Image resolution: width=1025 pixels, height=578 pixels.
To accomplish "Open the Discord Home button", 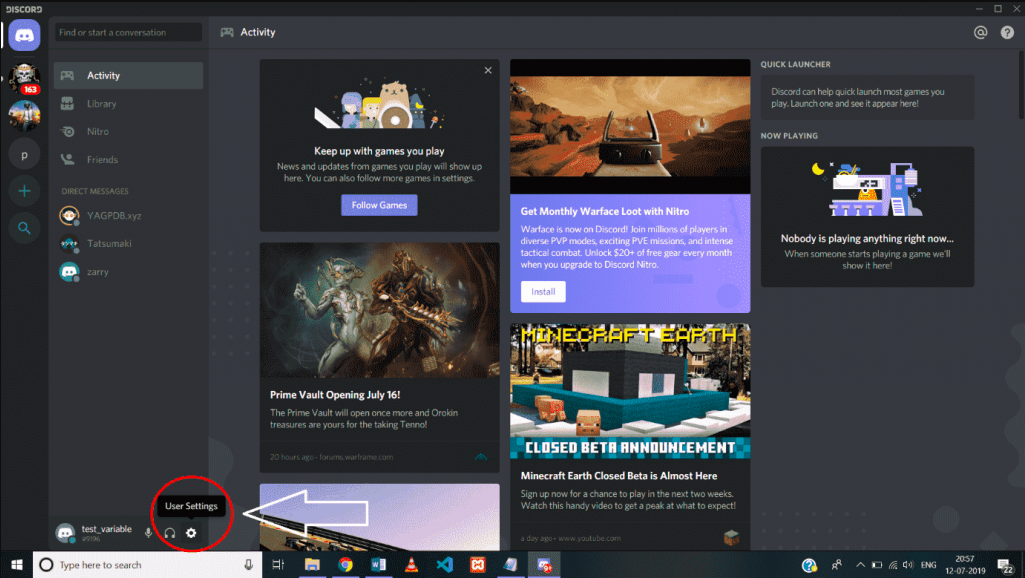I will (24, 35).
